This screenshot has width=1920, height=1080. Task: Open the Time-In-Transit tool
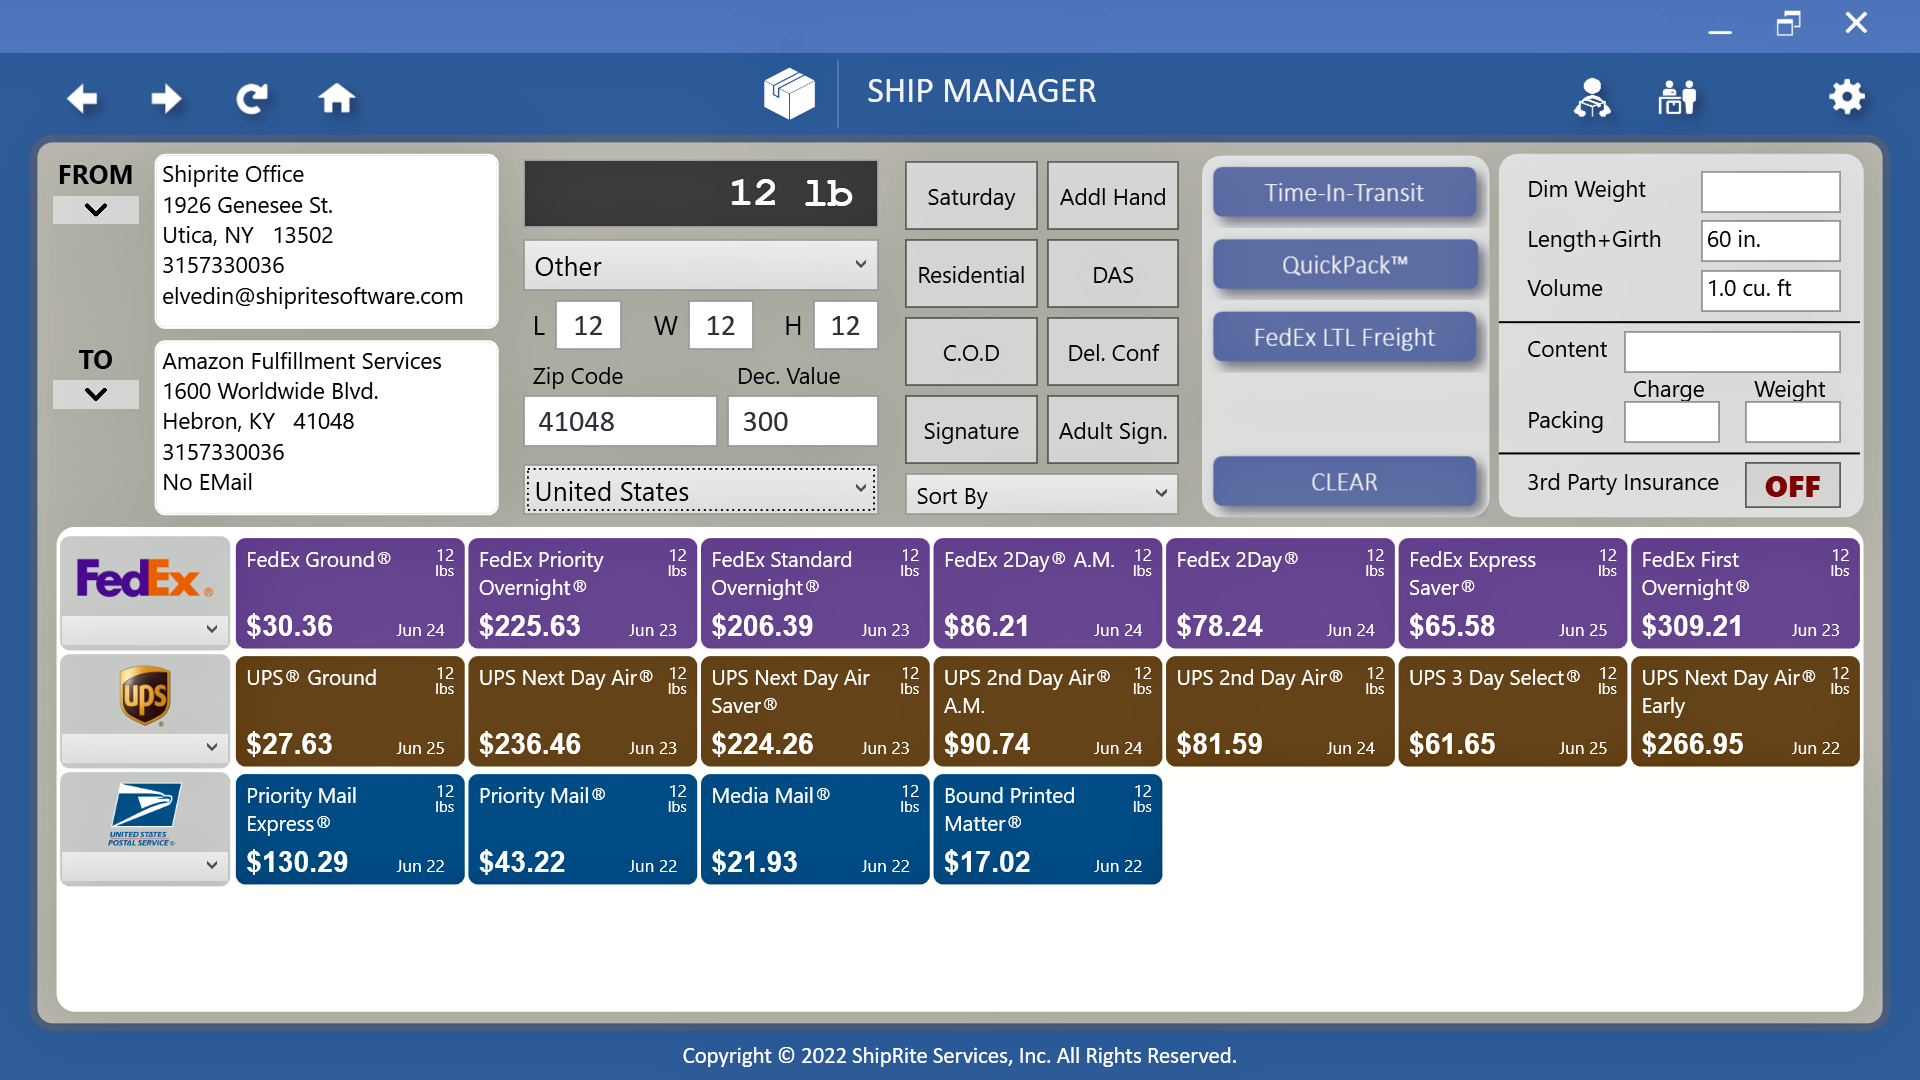[x=1345, y=192]
